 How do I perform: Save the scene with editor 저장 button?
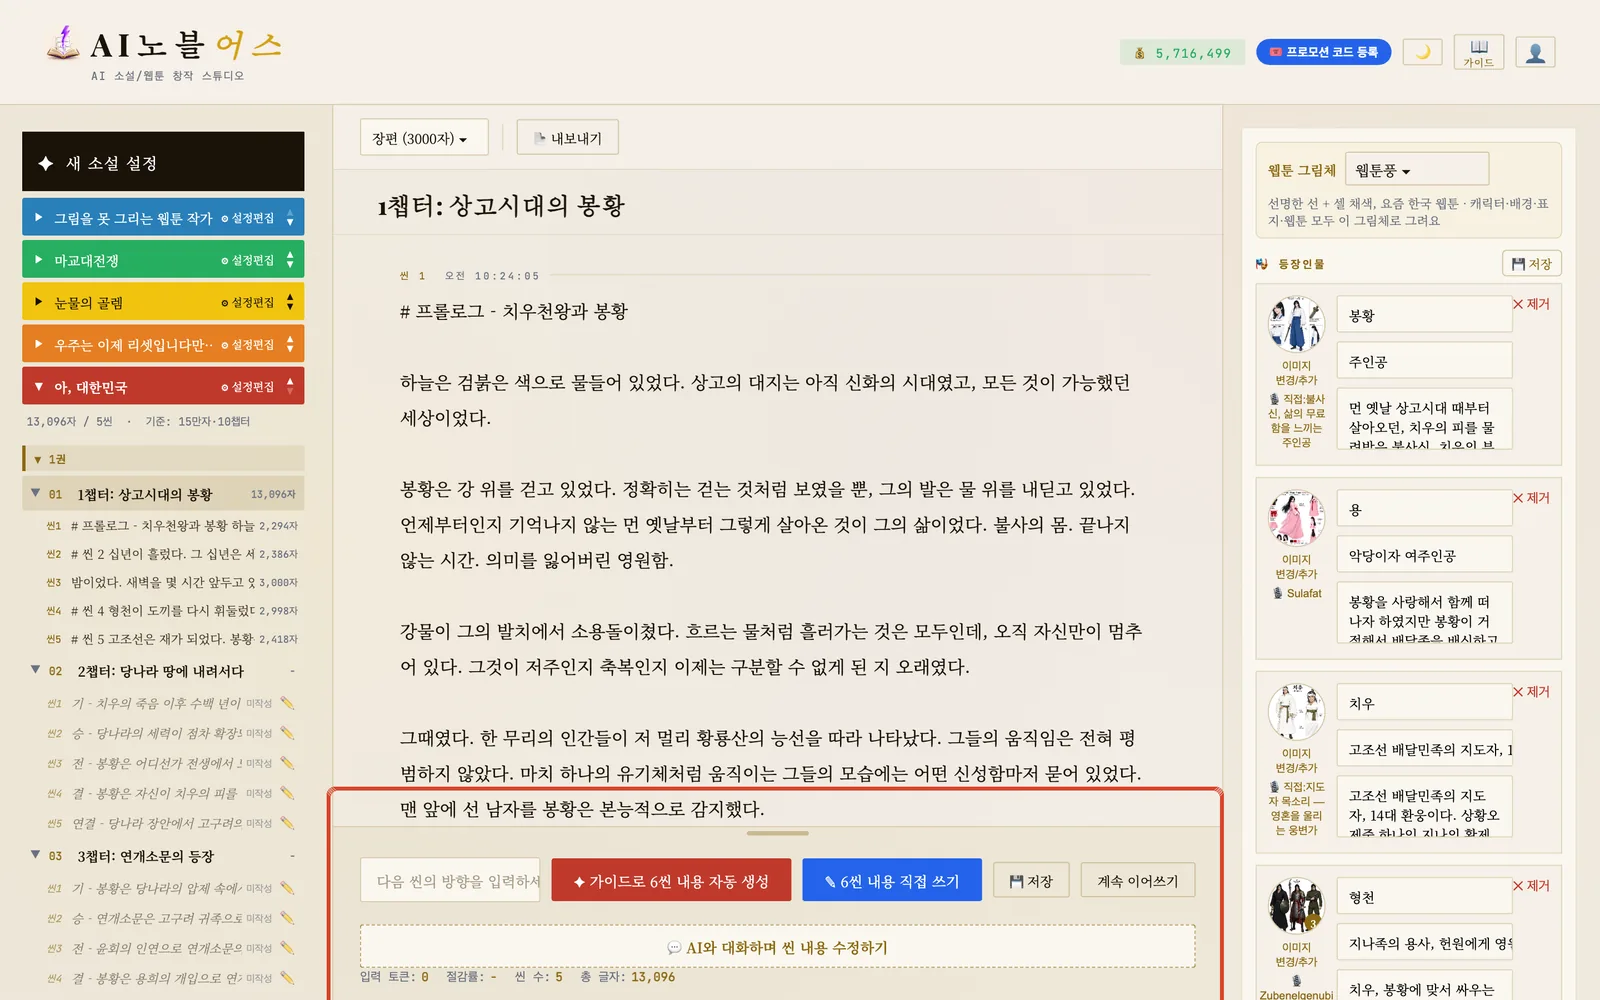(1031, 881)
